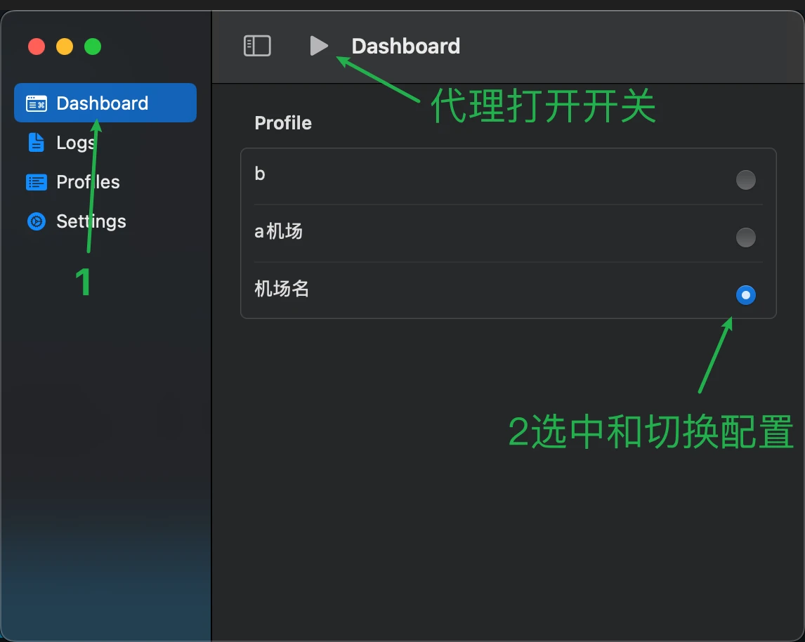Click the 机场名 profile row name
This screenshot has height=642, width=805.
coord(282,289)
